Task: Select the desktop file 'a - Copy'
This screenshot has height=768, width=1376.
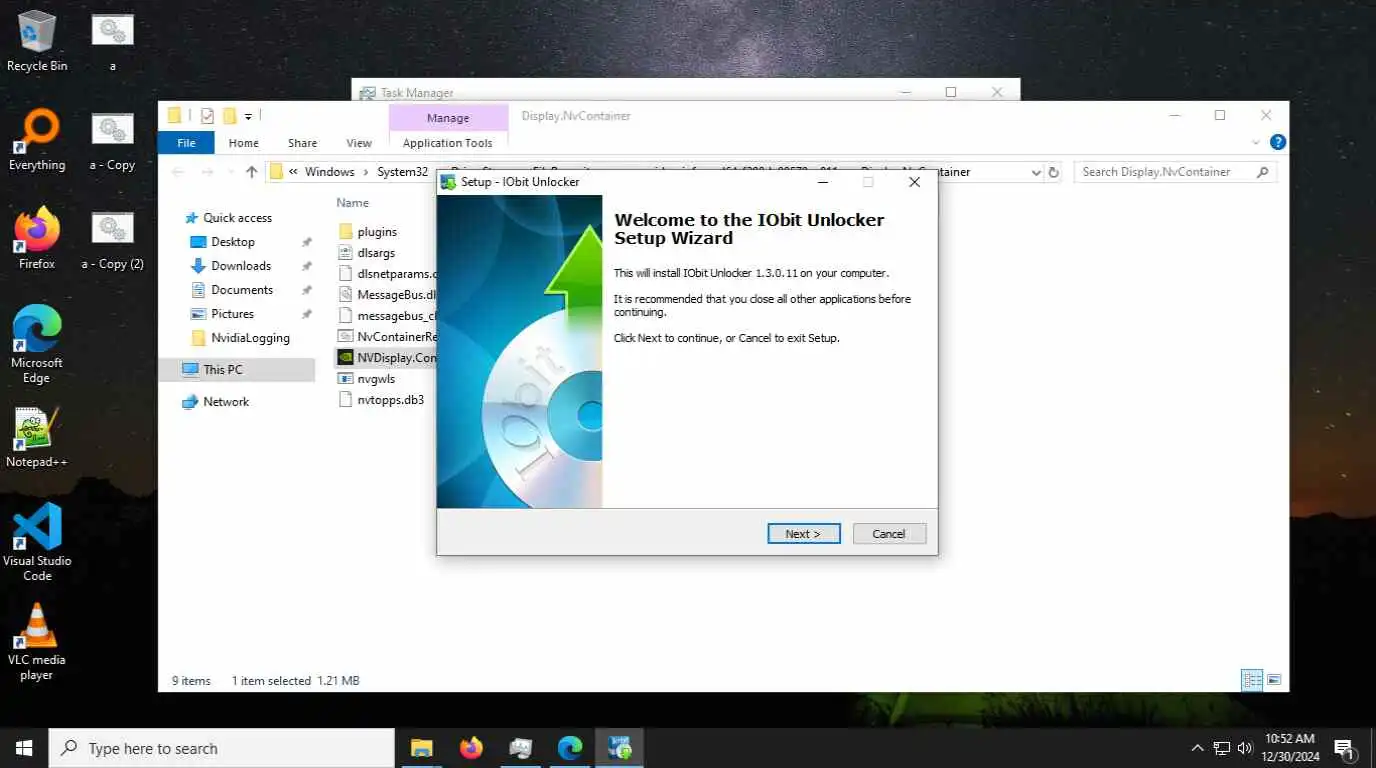Action: (112, 140)
